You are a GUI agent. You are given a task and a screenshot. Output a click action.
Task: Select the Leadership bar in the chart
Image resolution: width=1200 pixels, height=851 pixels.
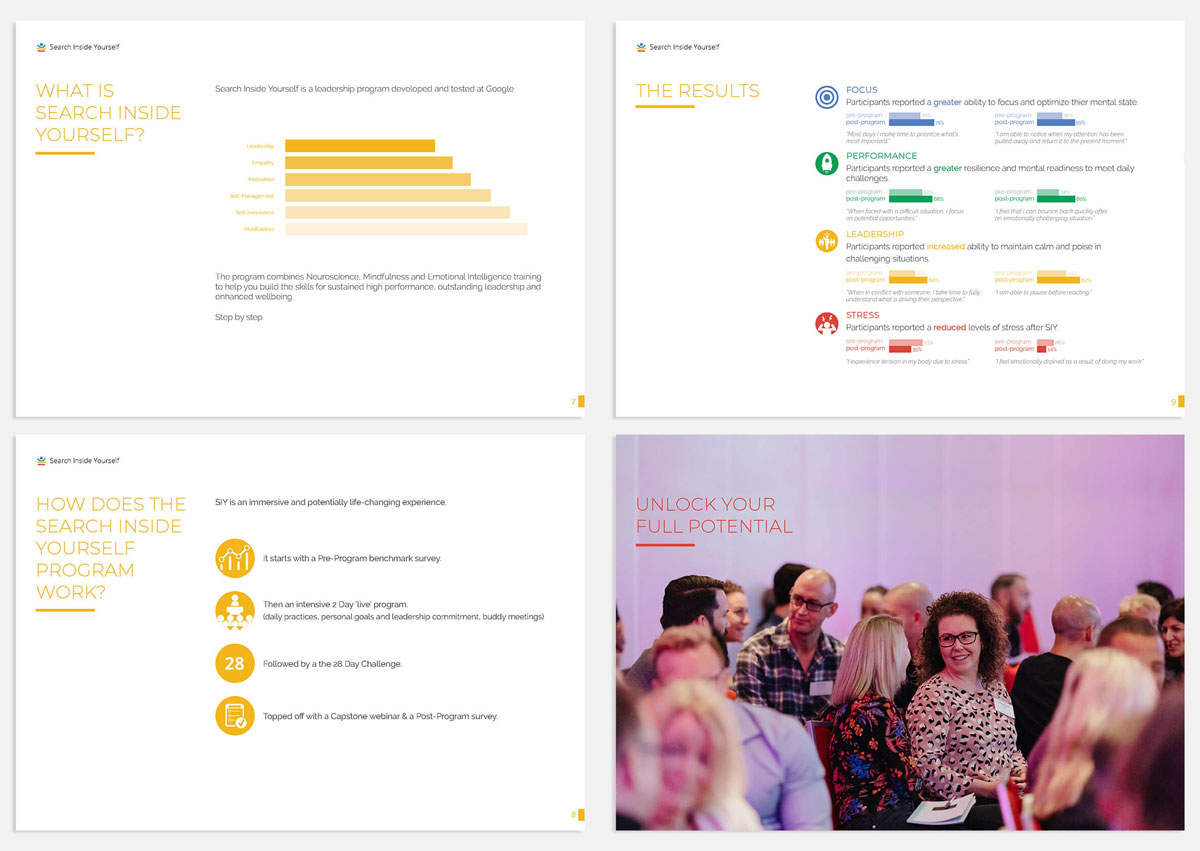point(360,146)
